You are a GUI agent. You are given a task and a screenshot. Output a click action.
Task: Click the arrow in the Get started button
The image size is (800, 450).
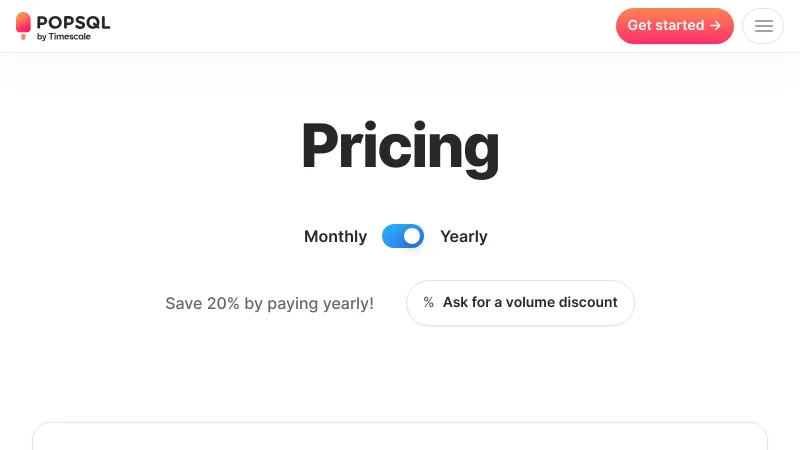(715, 26)
